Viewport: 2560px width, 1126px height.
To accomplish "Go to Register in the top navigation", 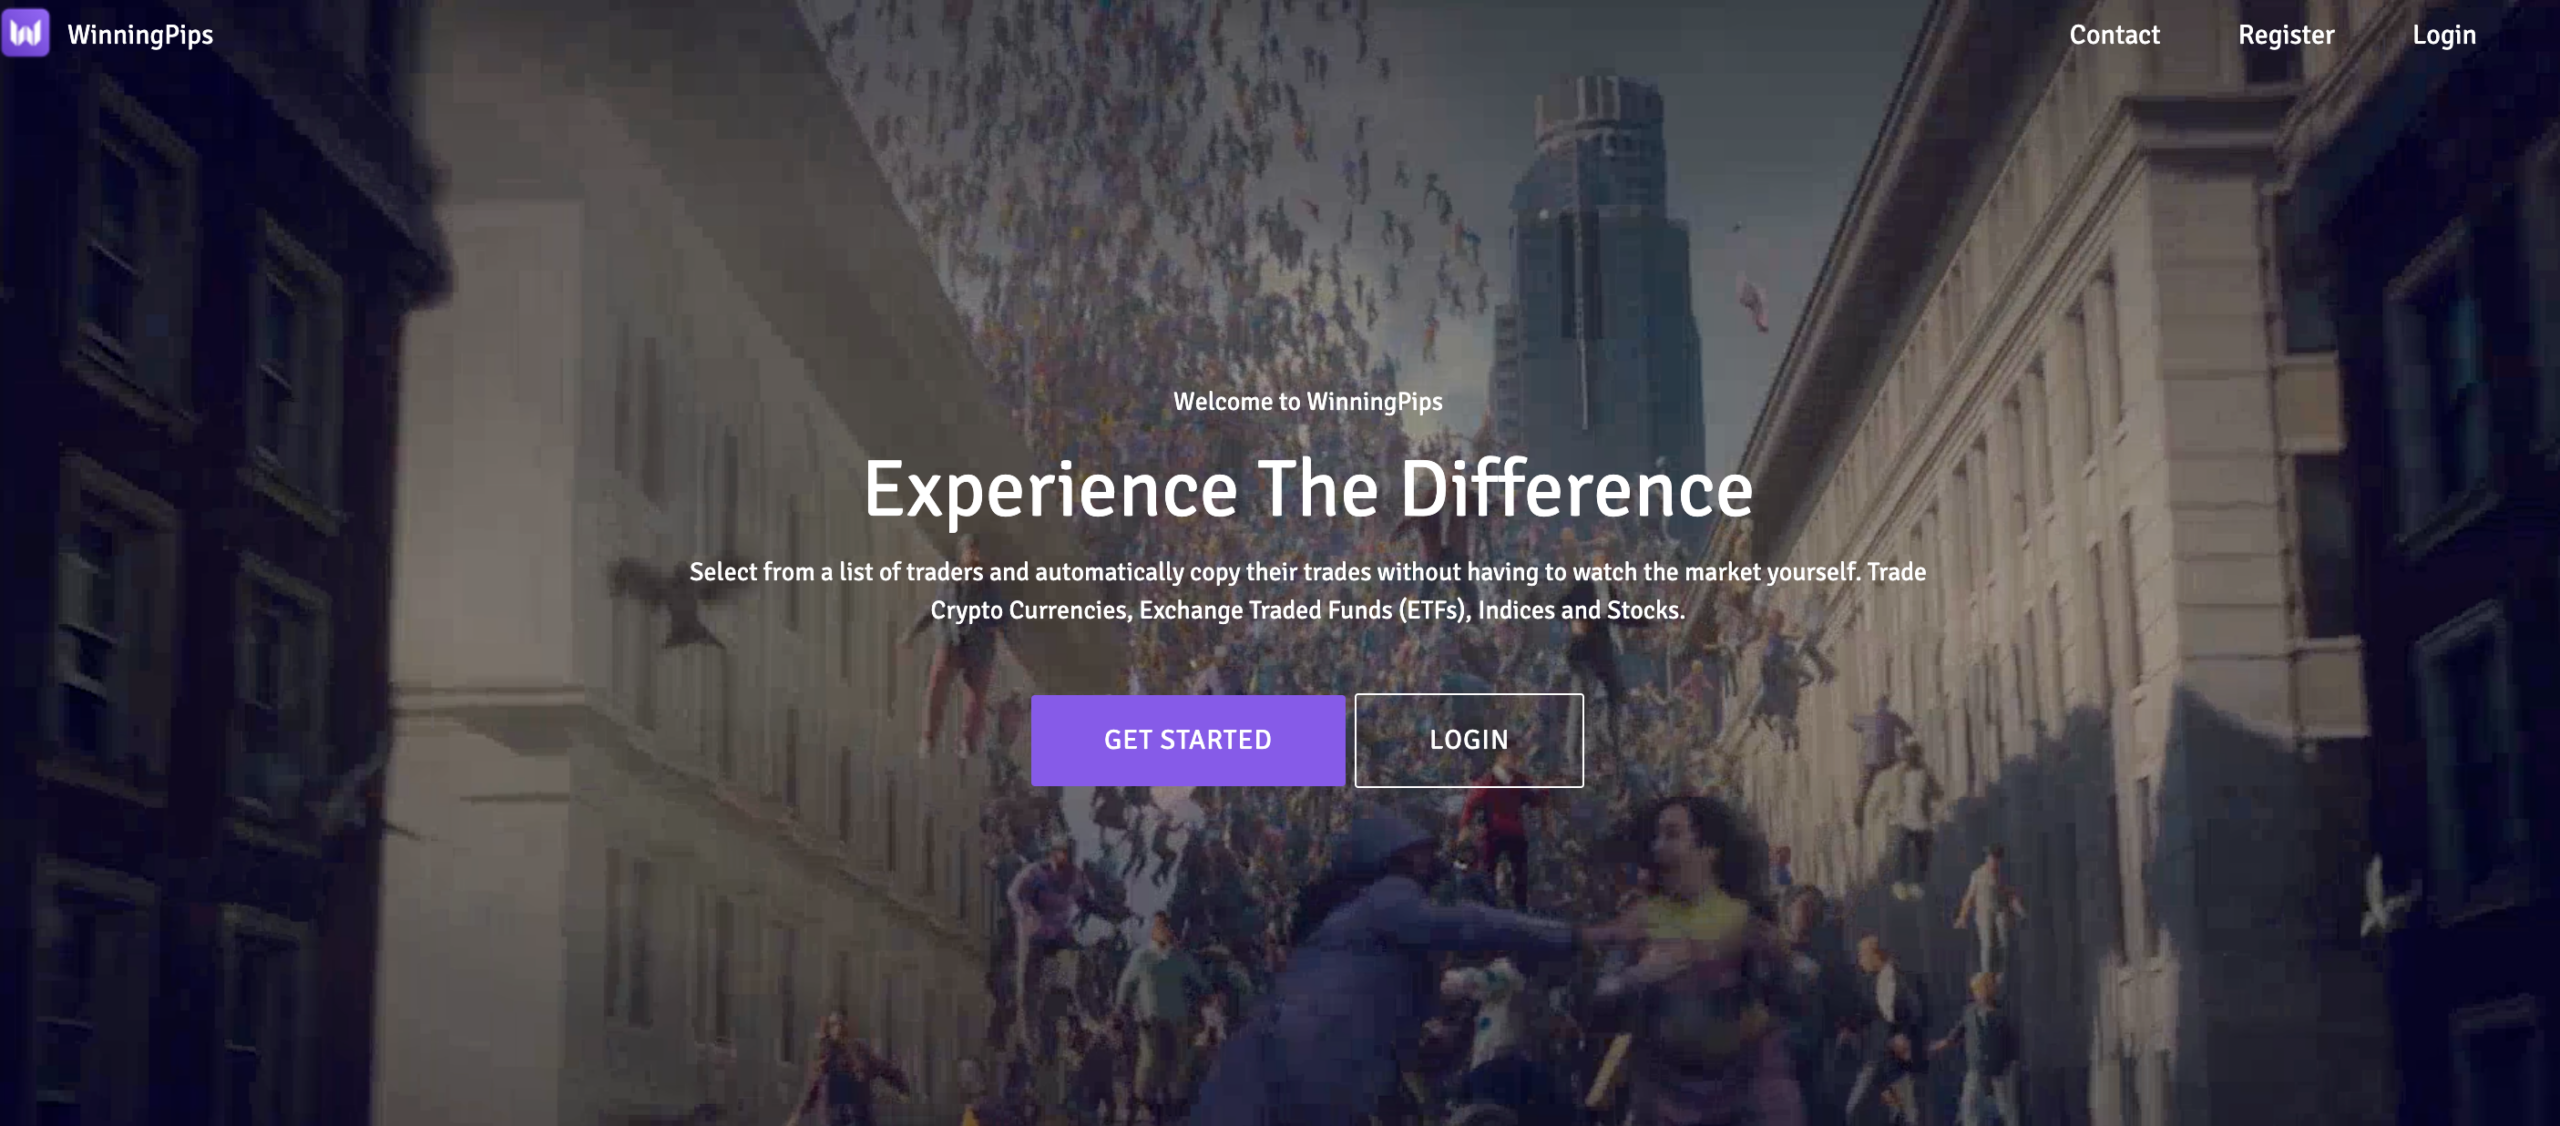I will 2286,35.
